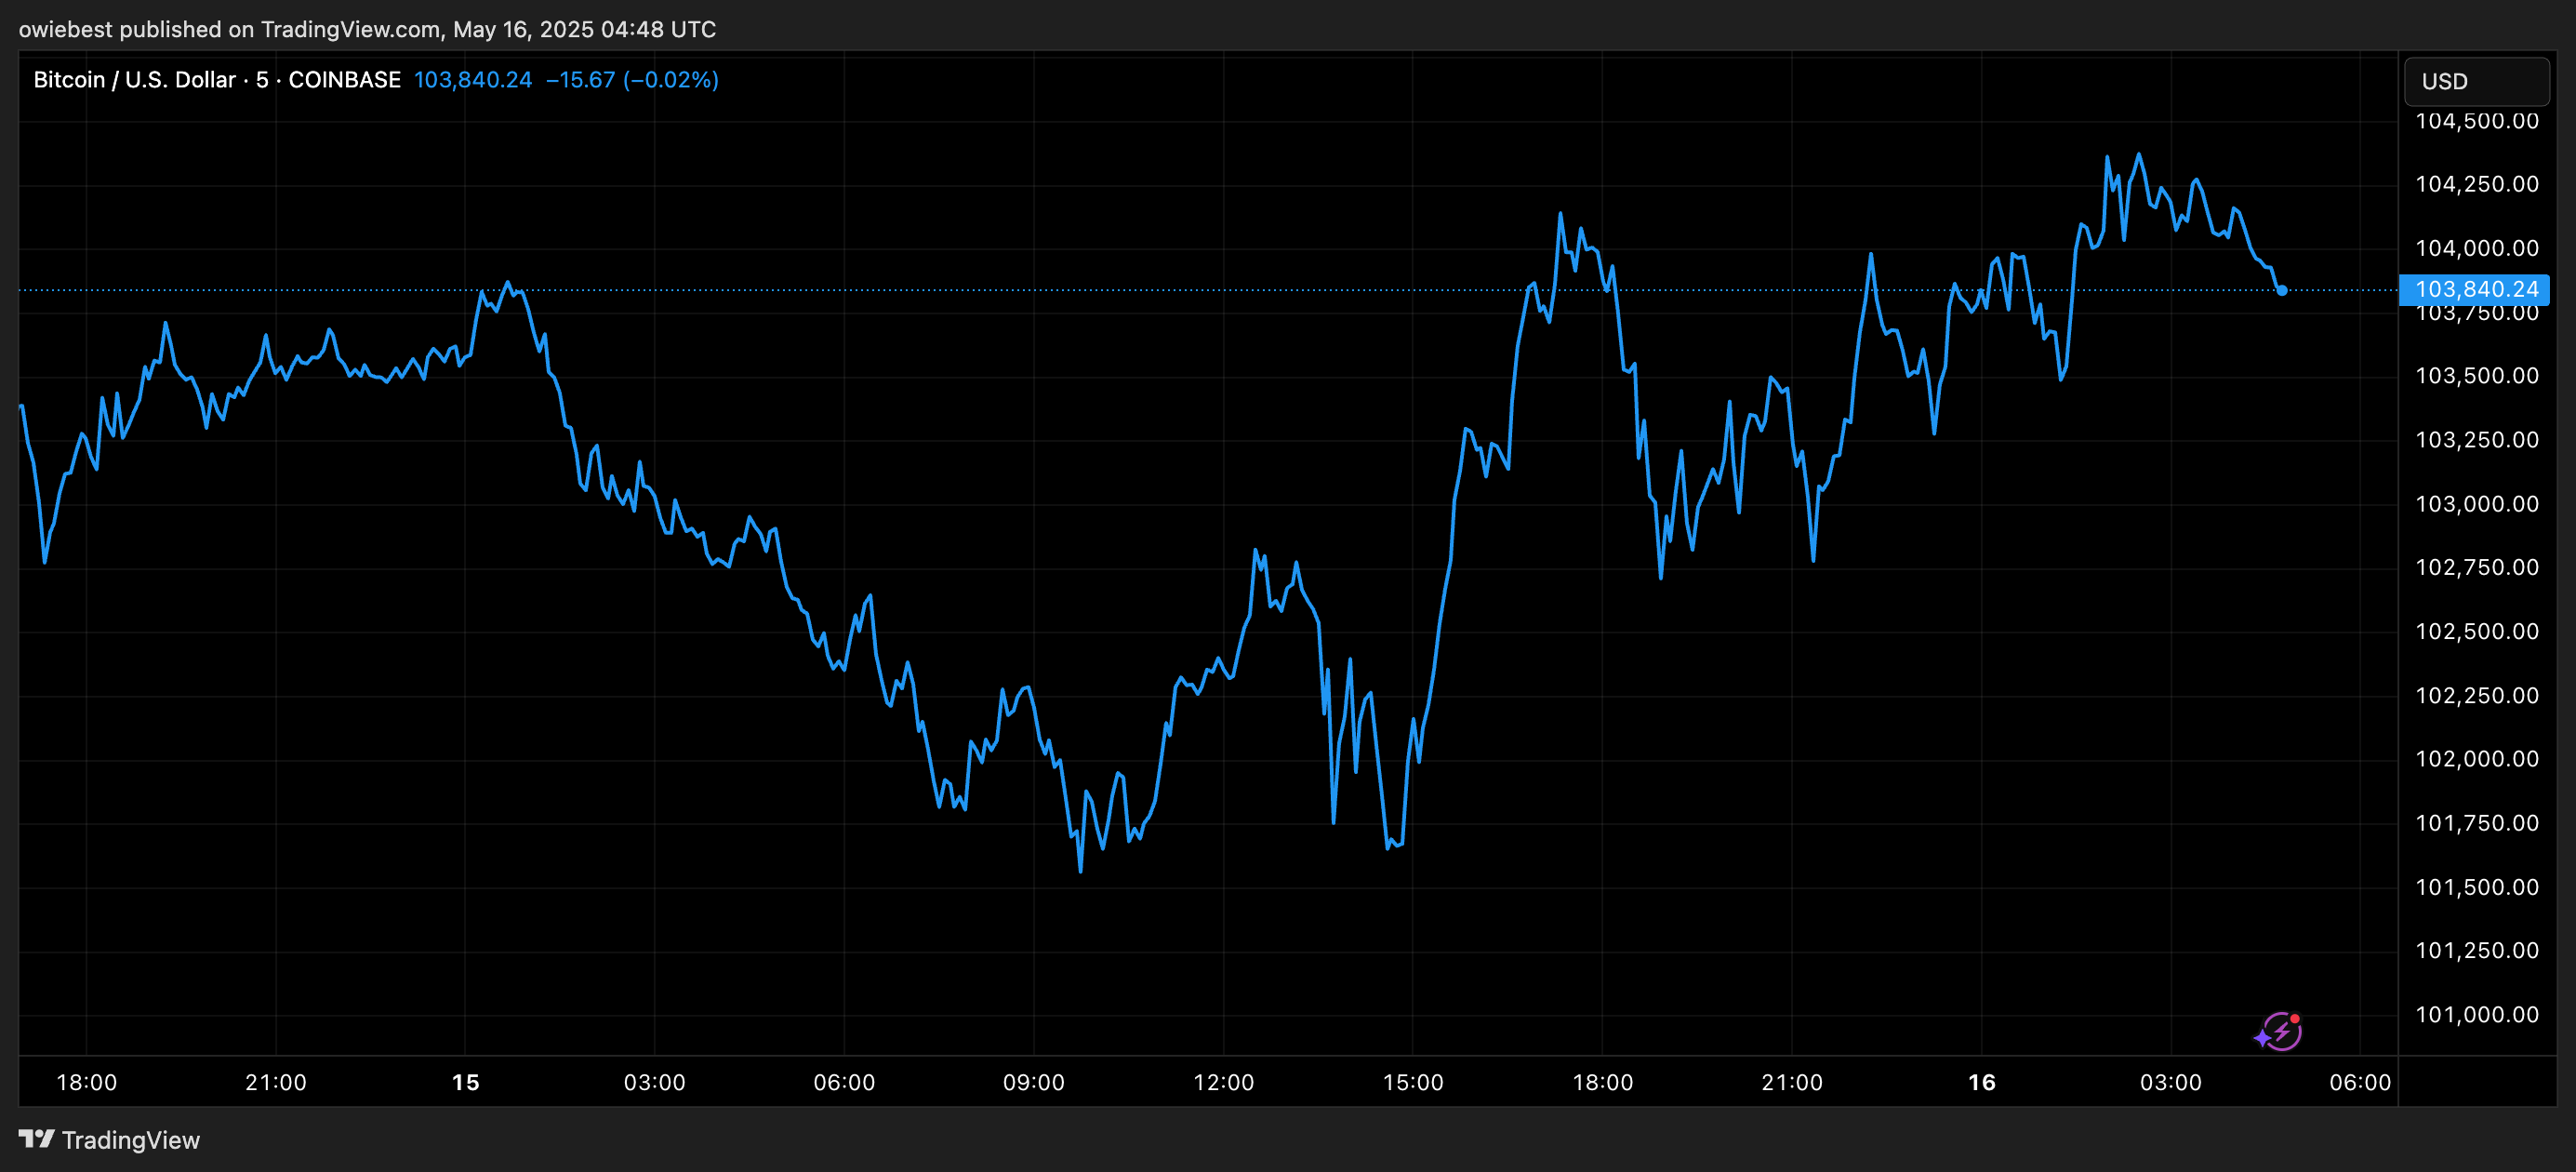The height and width of the screenshot is (1172, 2576).
Task: Click the TradingView text link at bottom
Action: 130,1140
